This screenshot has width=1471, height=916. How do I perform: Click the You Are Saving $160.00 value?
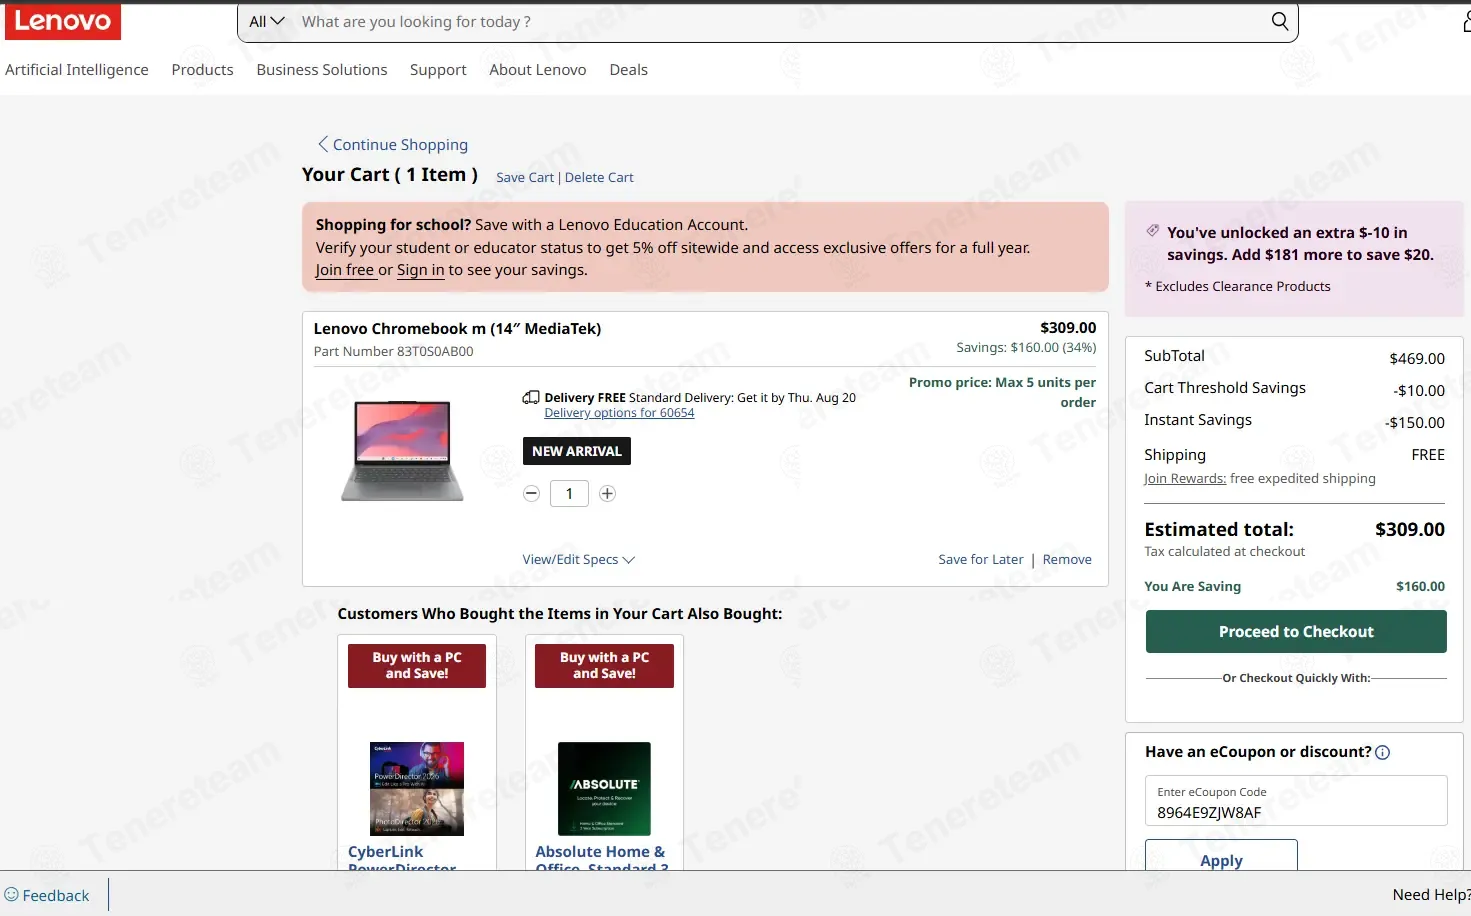tap(1420, 586)
